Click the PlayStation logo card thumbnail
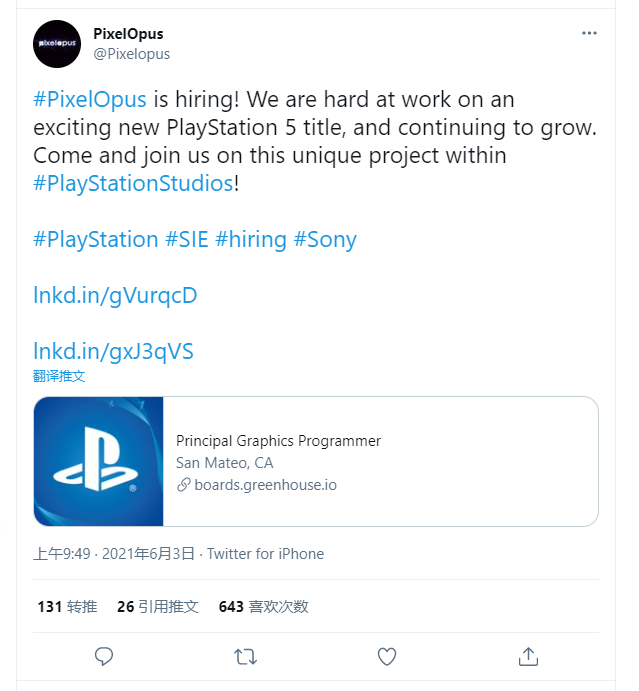 pyautogui.click(x=99, y=461)
